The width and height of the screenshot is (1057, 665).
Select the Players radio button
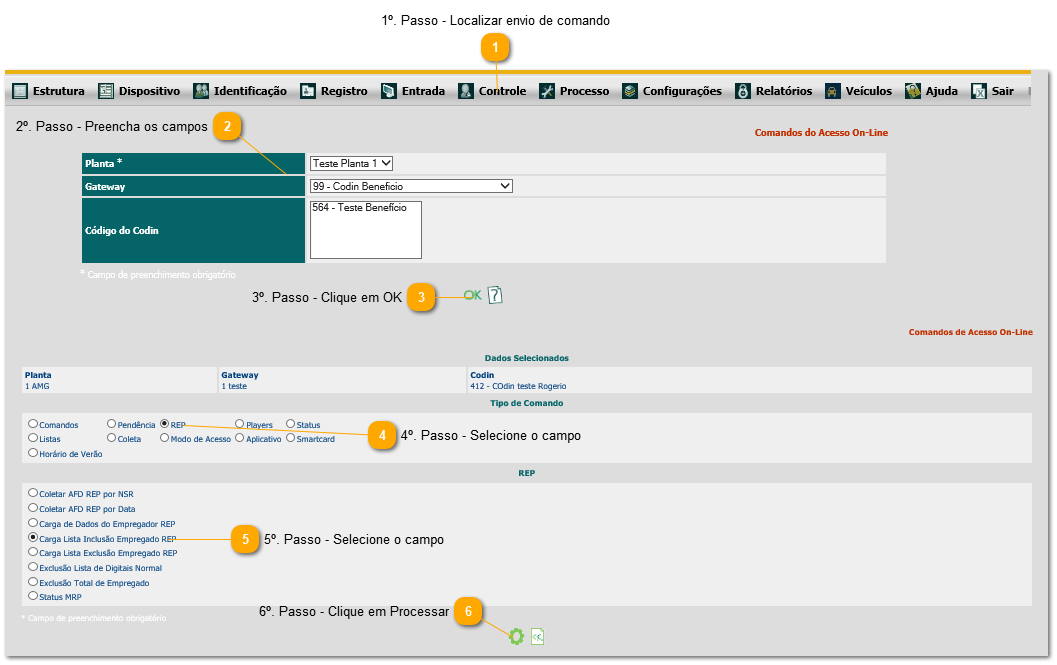click(239, 424)
